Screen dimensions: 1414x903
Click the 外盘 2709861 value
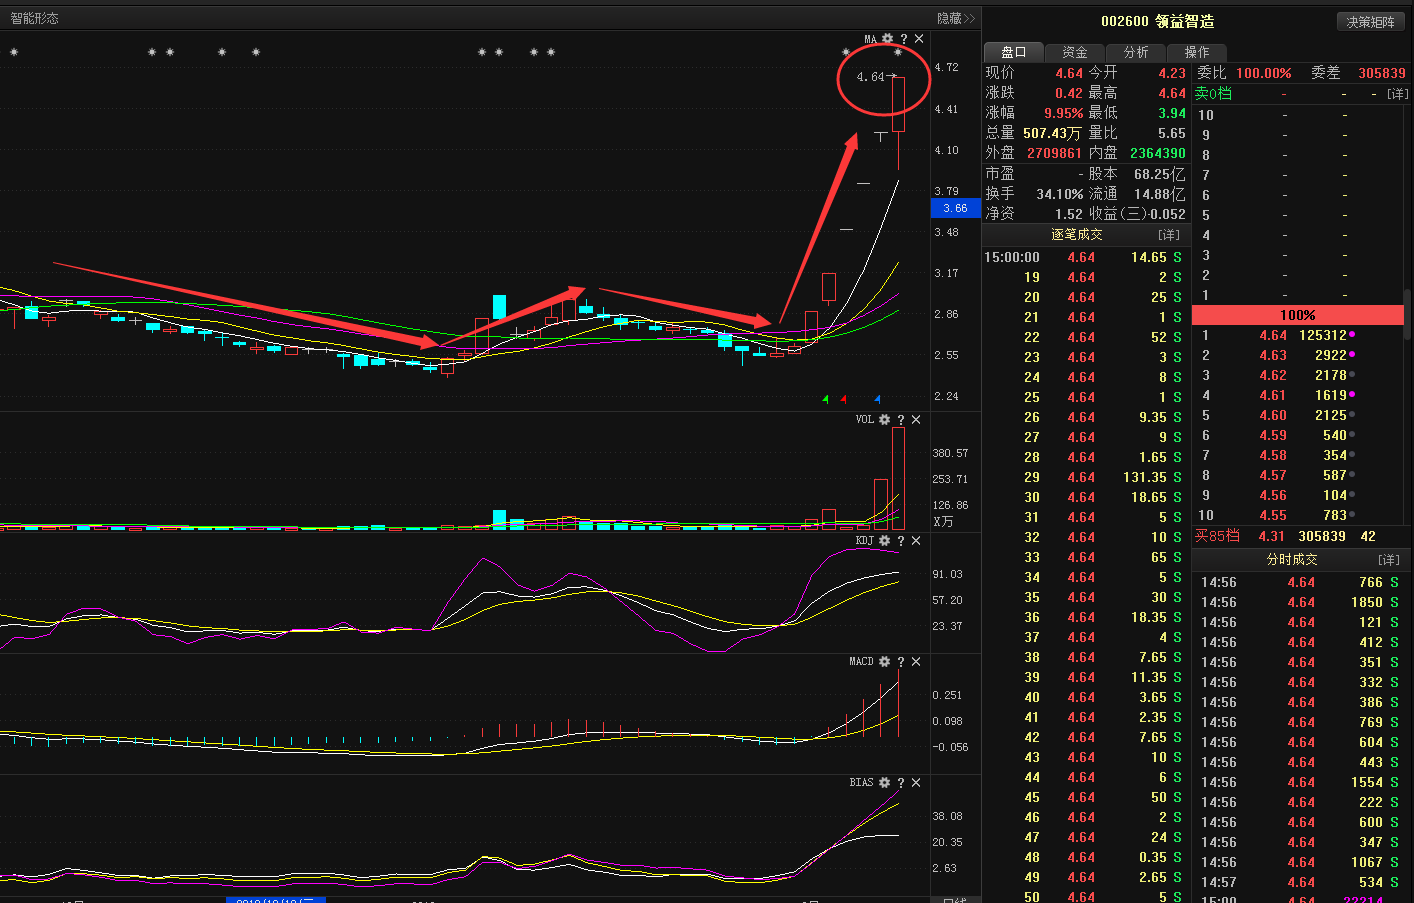(x=1054, y=153)
